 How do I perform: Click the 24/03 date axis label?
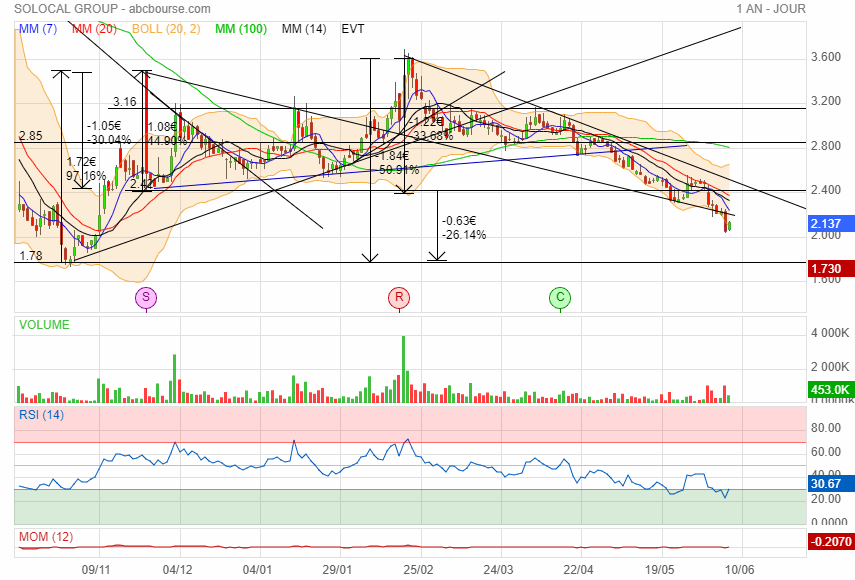498,570
